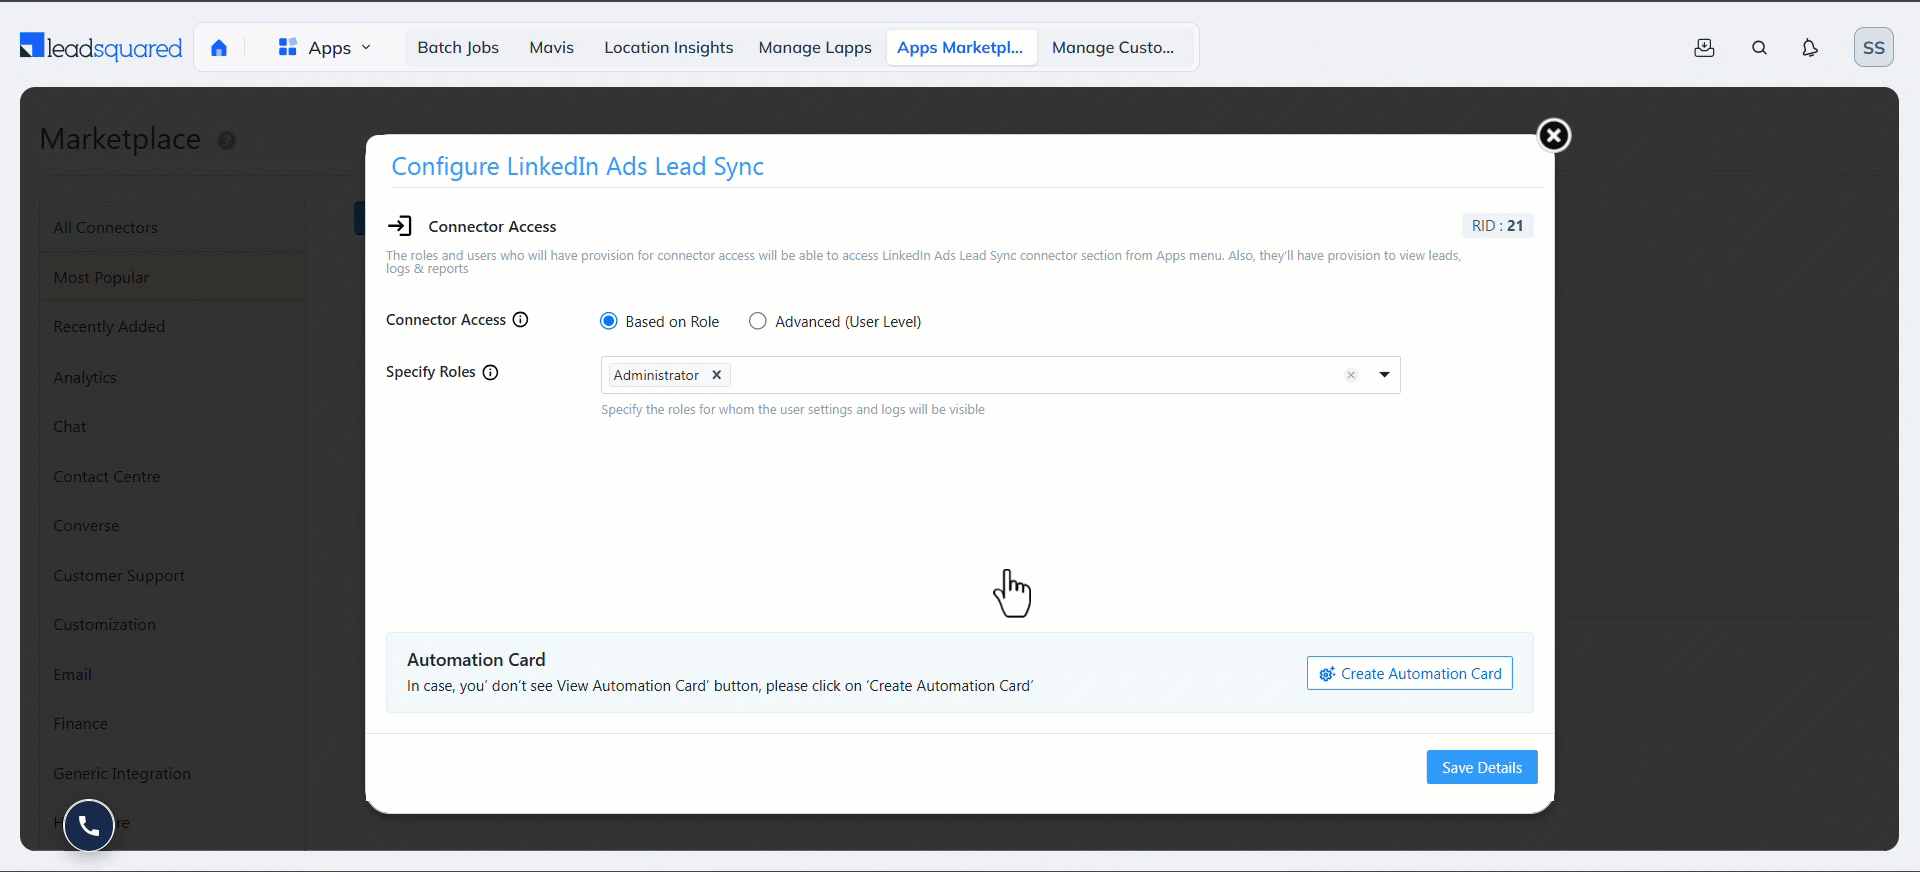Click the Automation Card heading

pyautogui.click(x=476, y=660)
